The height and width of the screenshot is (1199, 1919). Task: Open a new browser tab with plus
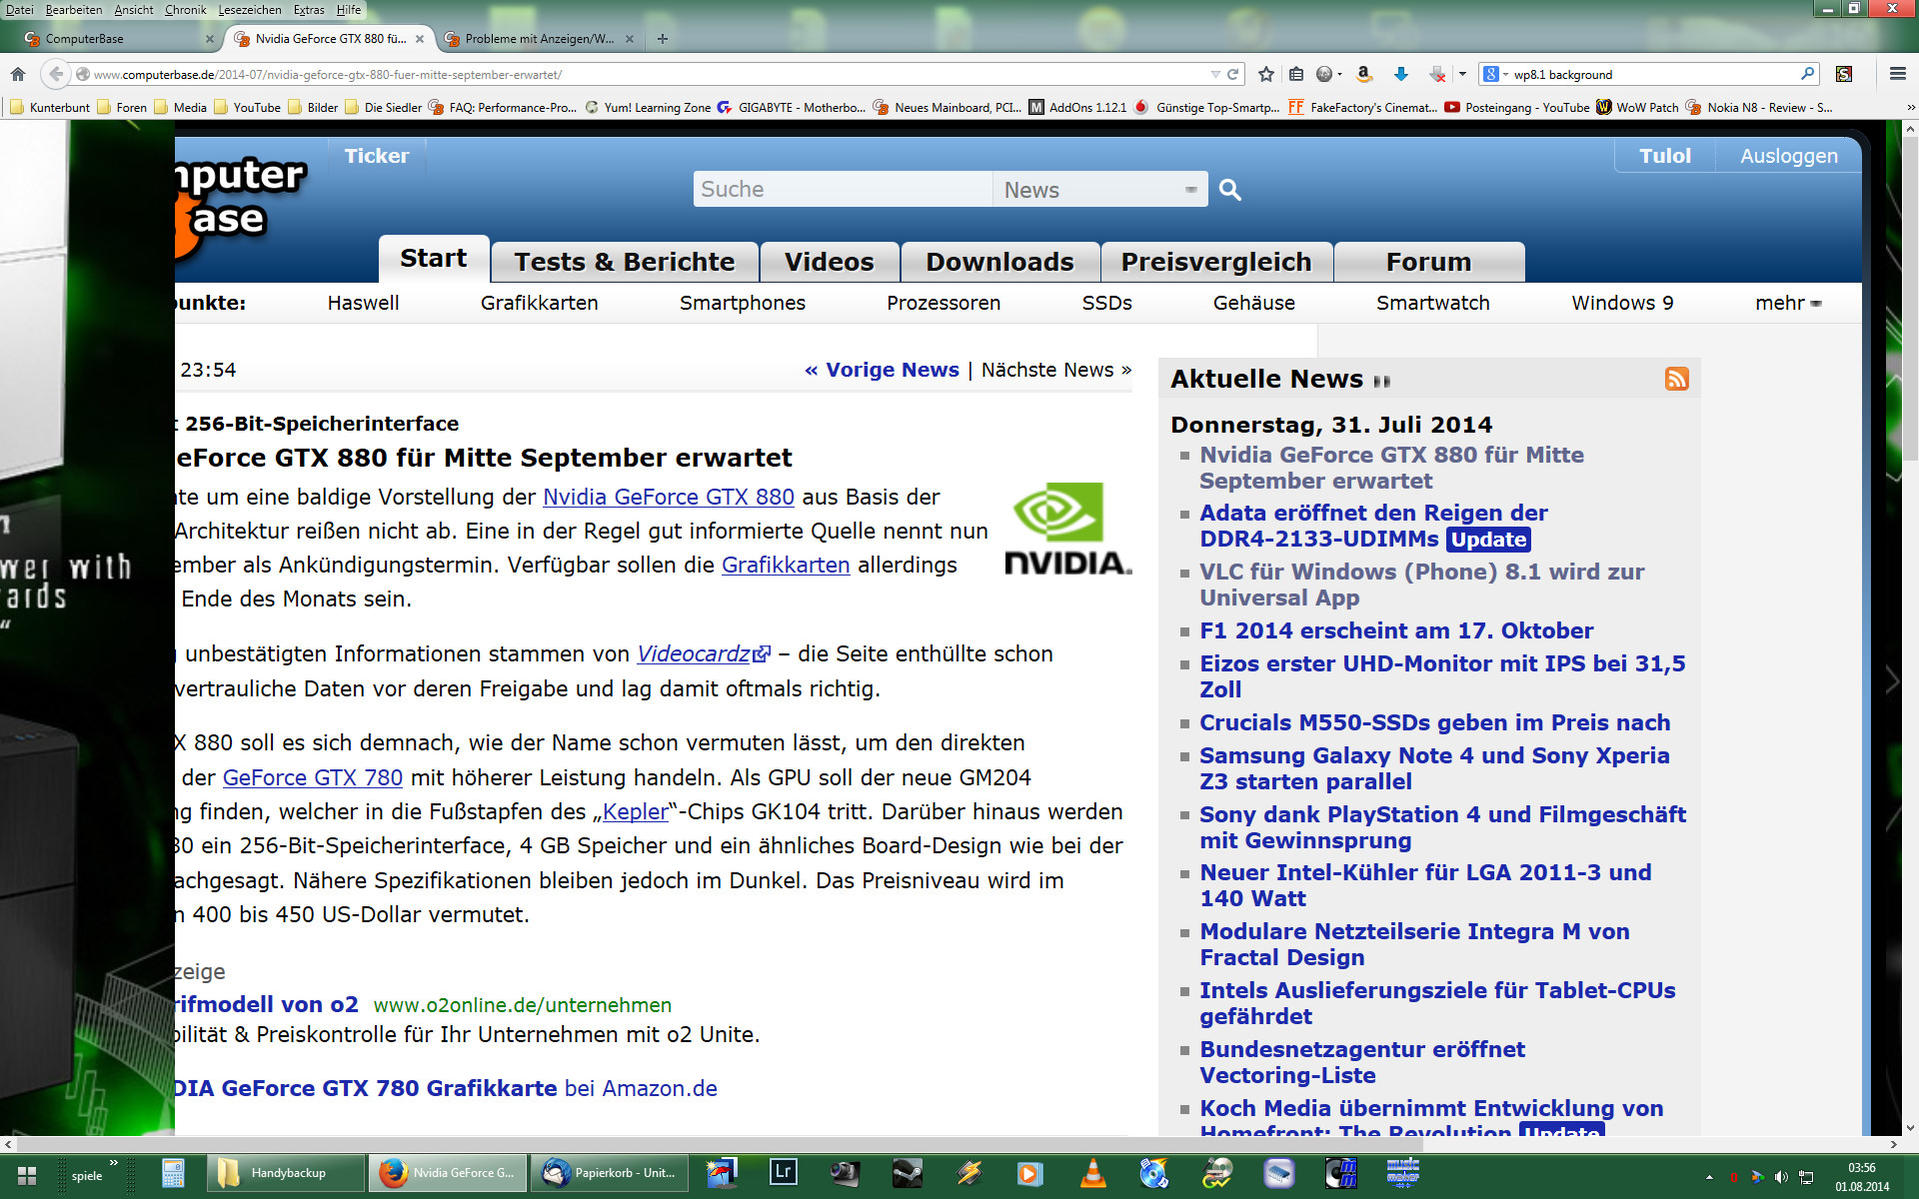point(662,39)
